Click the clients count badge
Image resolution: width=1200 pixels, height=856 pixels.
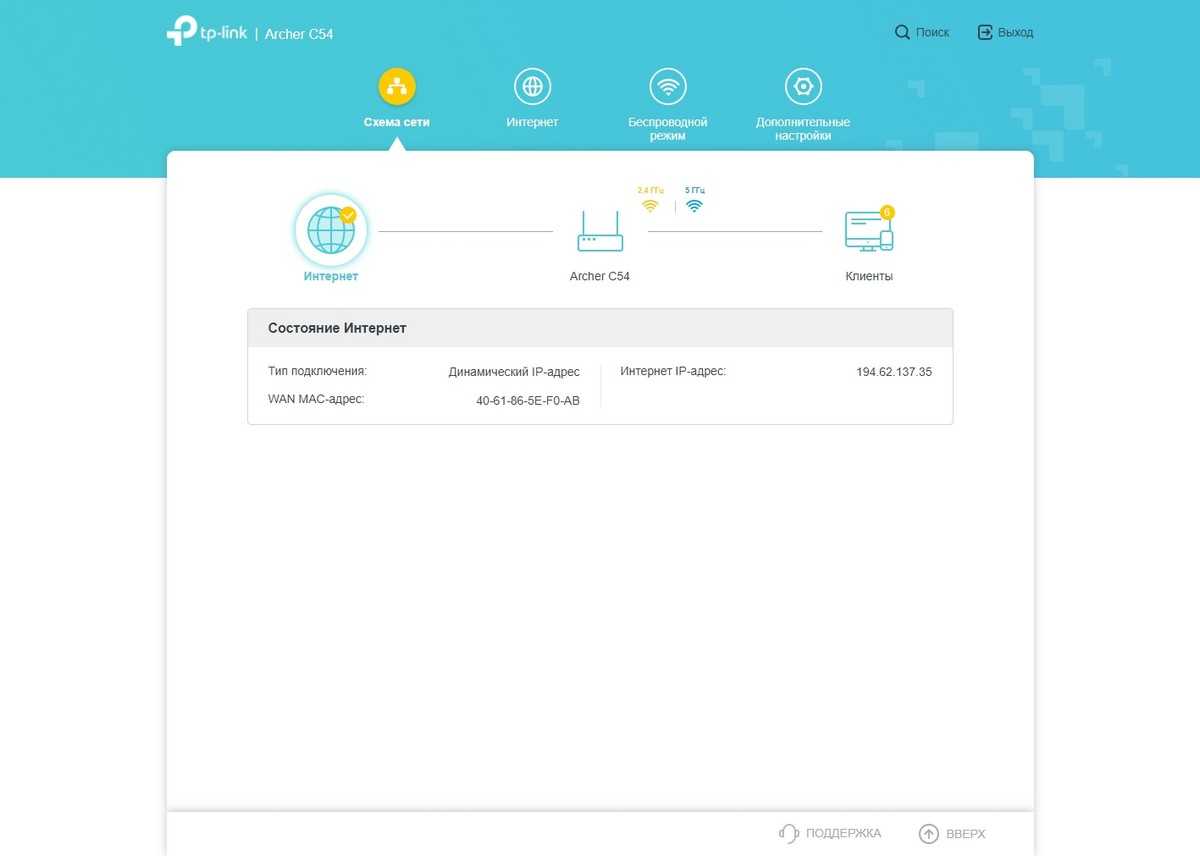point(886,212)
